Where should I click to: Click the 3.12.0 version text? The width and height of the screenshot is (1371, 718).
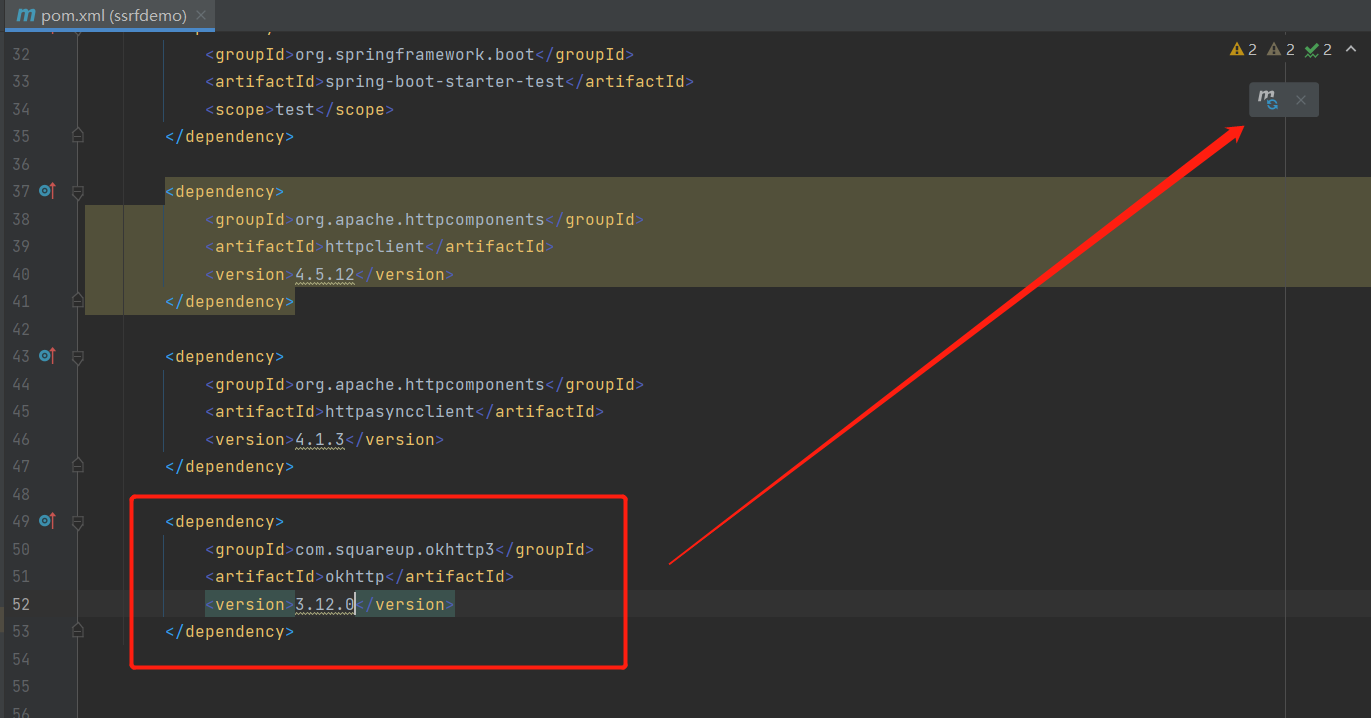pos(325,604)
